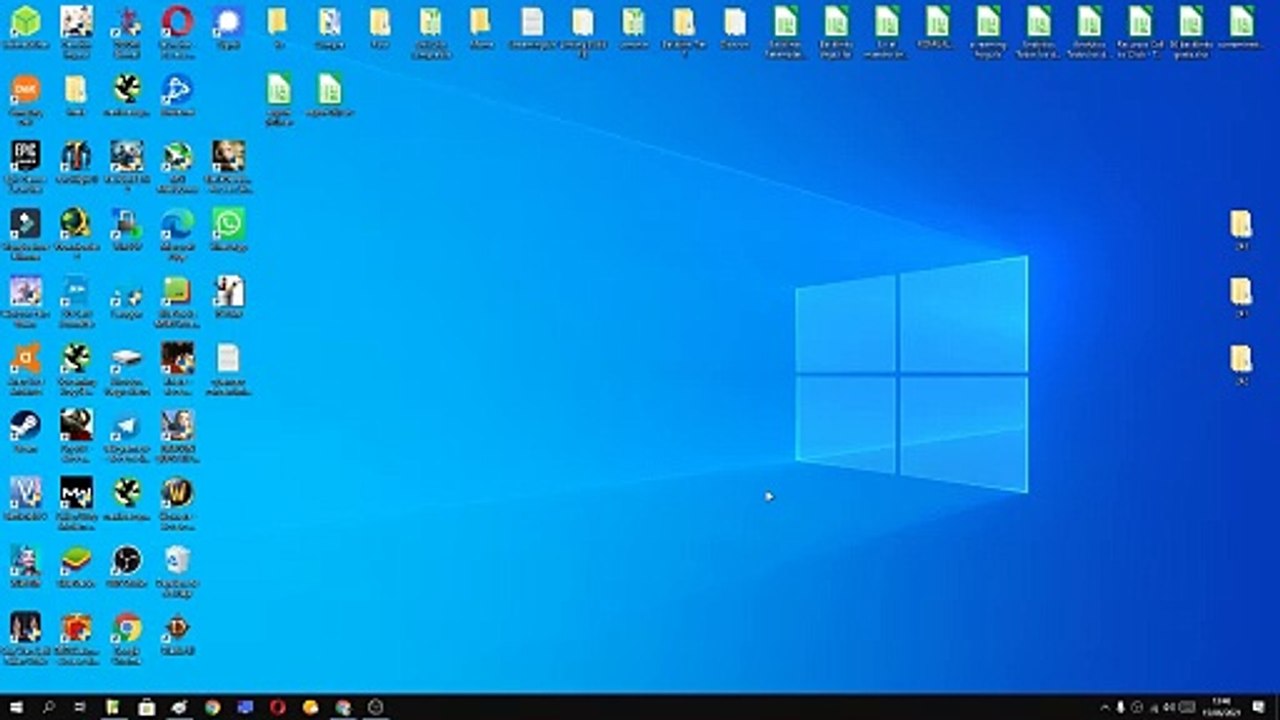Show hidden system tray icons

(x=1105, y=707)
